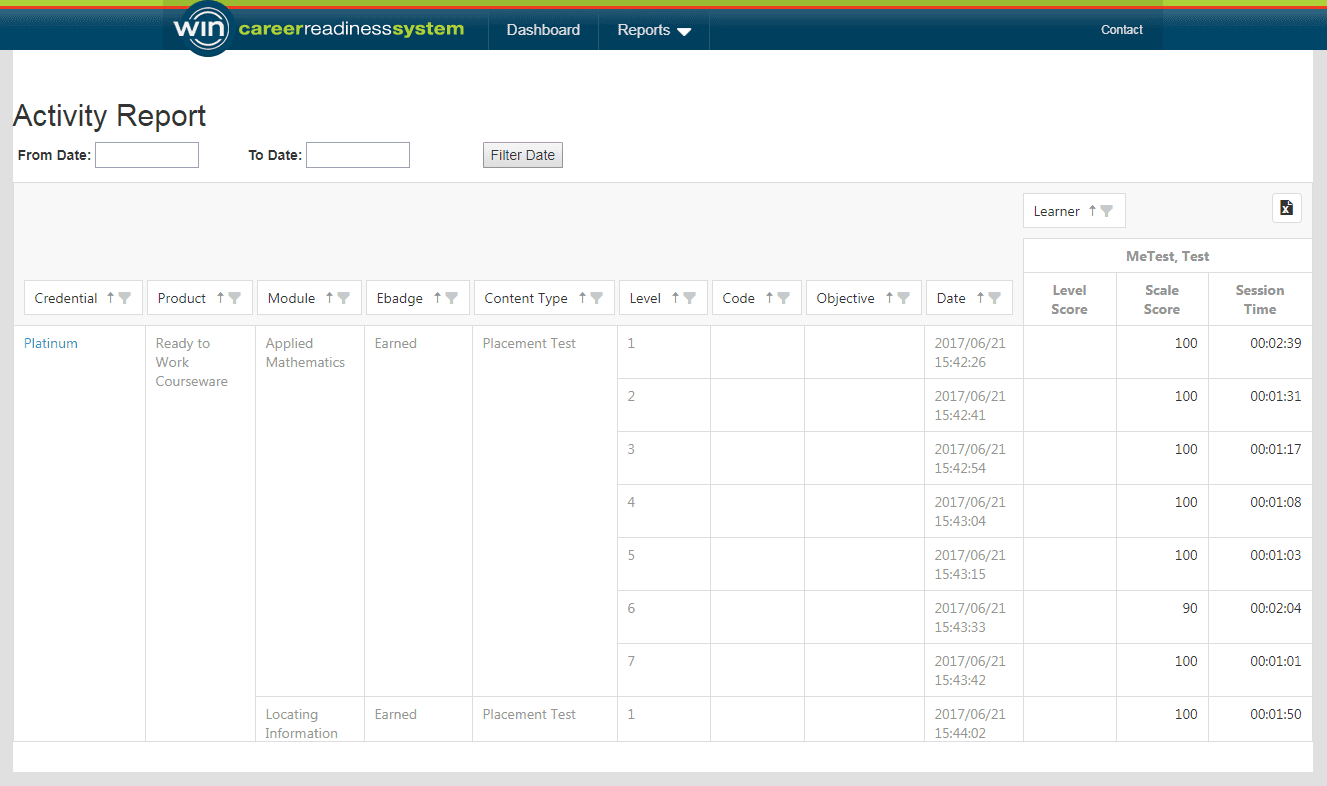Click the Product column filter funnel
This screenshot has width=1327, height=786.
(235, 298)
